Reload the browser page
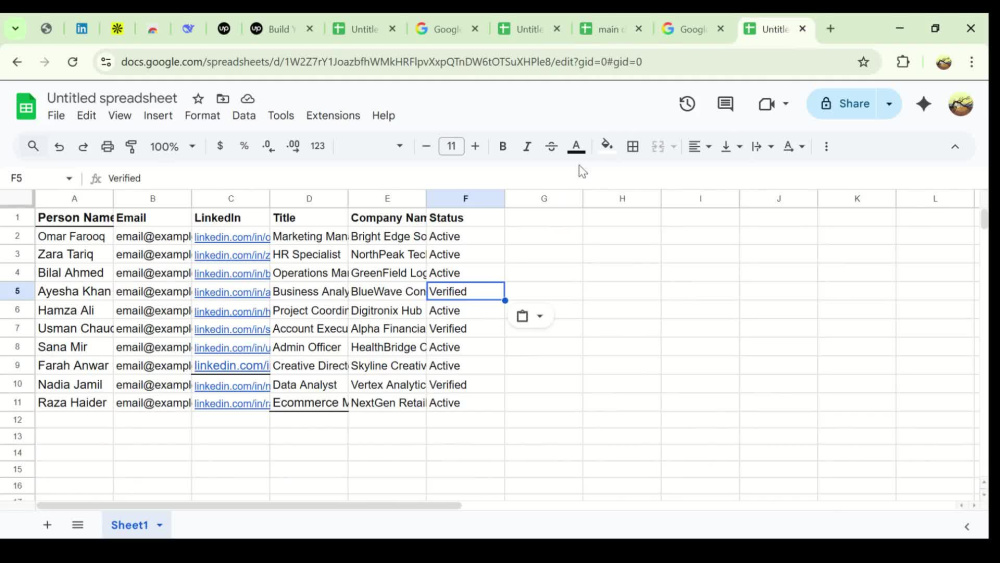Image resolution: width=1000 pixels, height=563 pixels. [x=73, y=62]
